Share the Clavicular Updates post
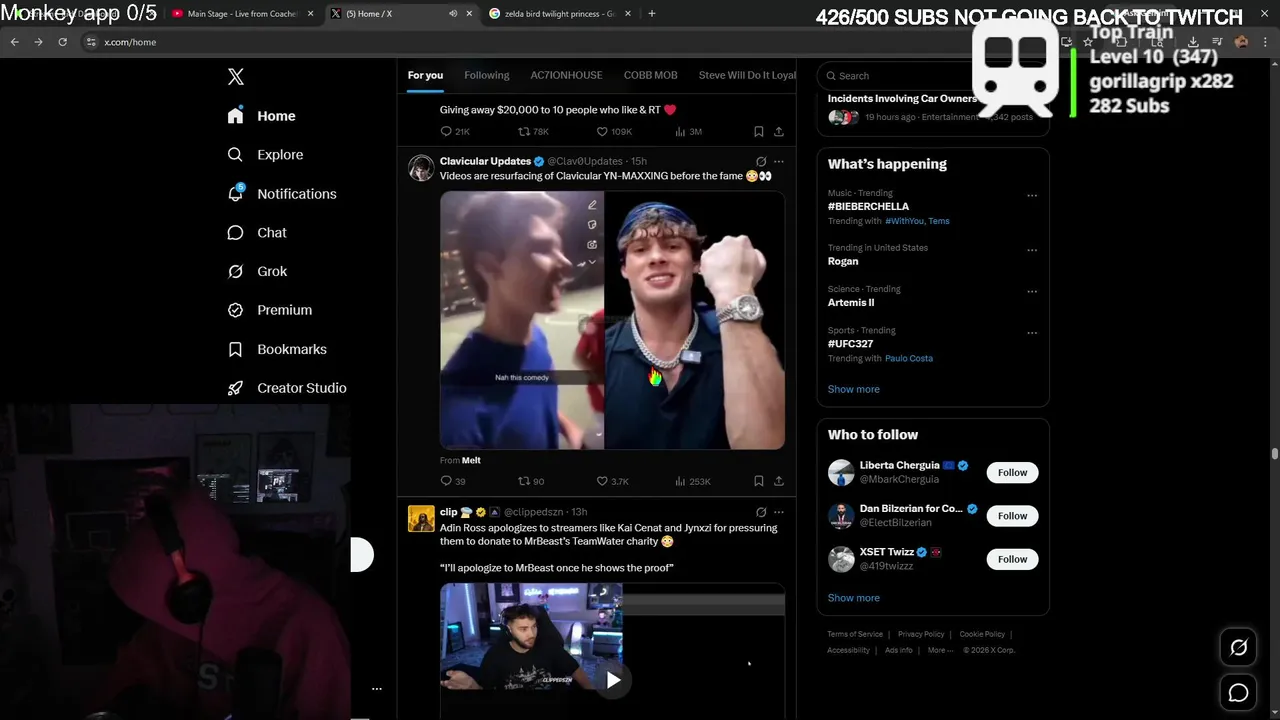Image resolution: width=1280 pixels, height=720 pixels. coord(779,481)
